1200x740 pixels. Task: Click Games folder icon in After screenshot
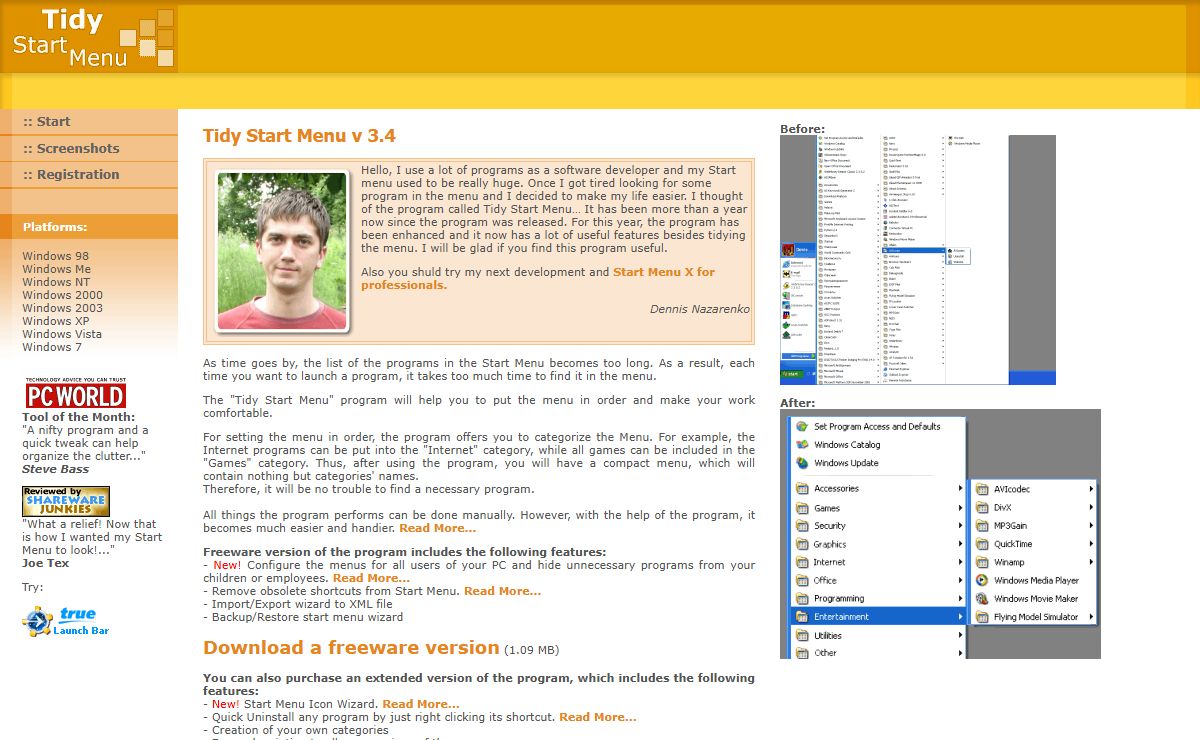(x=802, y=507)
